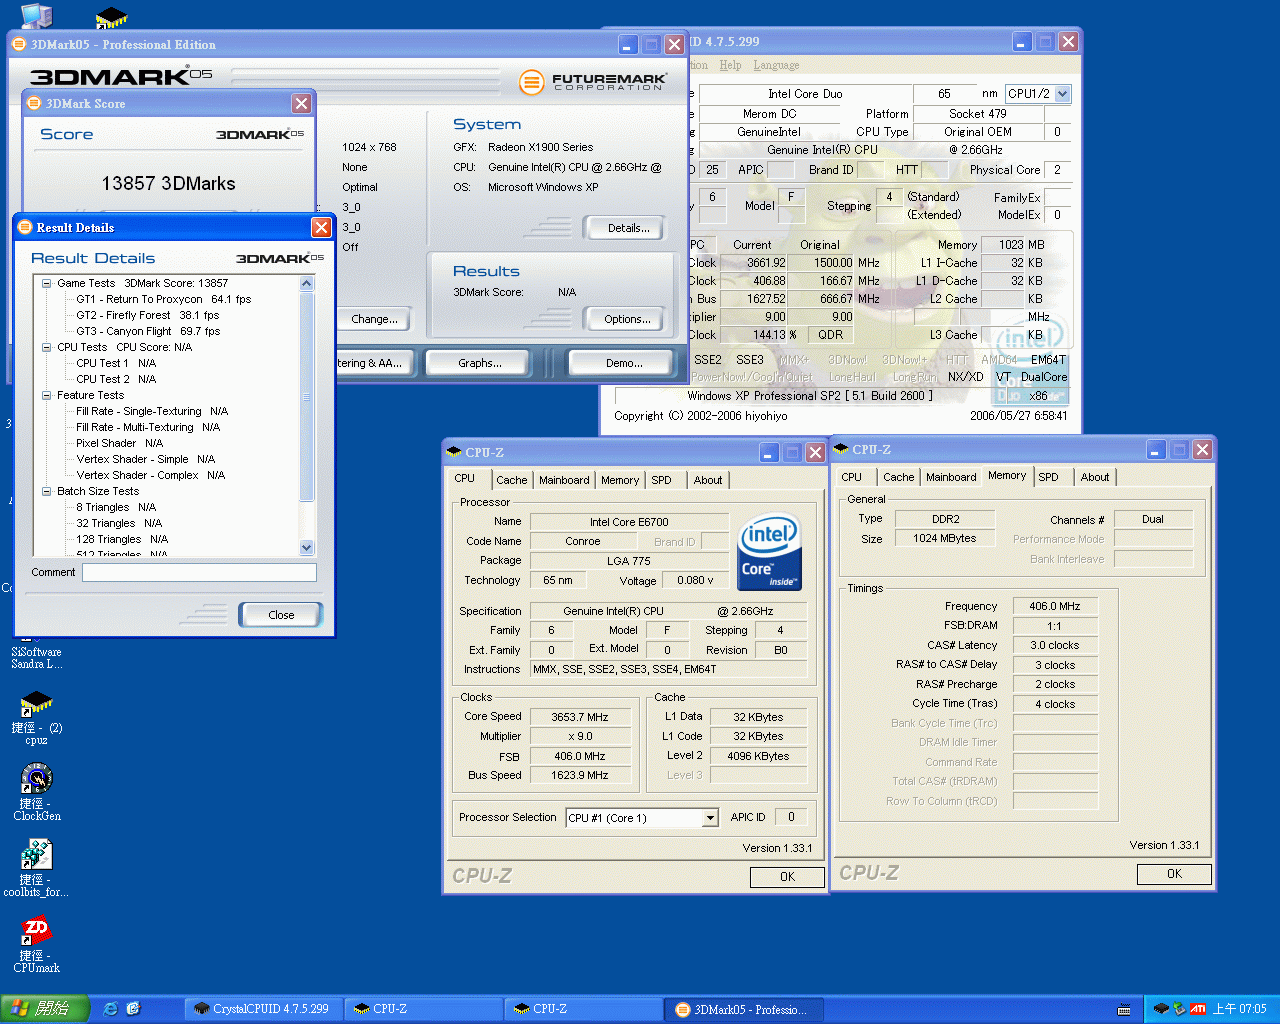Click the Internet Explorer quick launch icon
This screenshot has width=1280, height=1024.
(x=111, y=1009)
